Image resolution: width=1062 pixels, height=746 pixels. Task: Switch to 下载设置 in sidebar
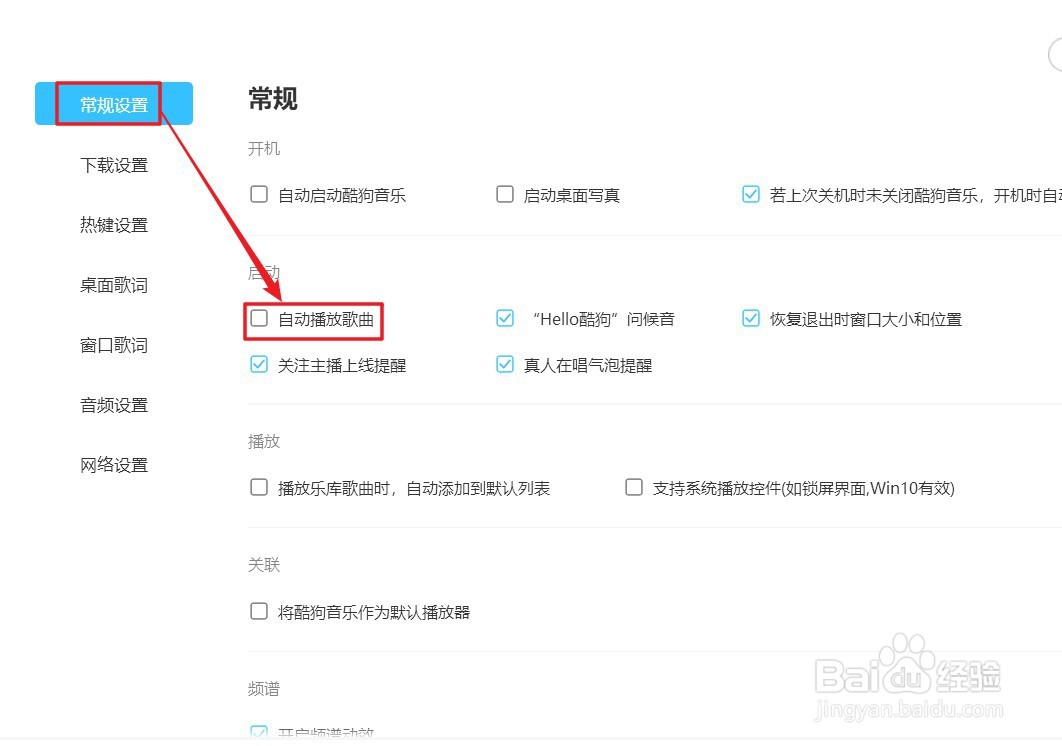tap(114, 165)
